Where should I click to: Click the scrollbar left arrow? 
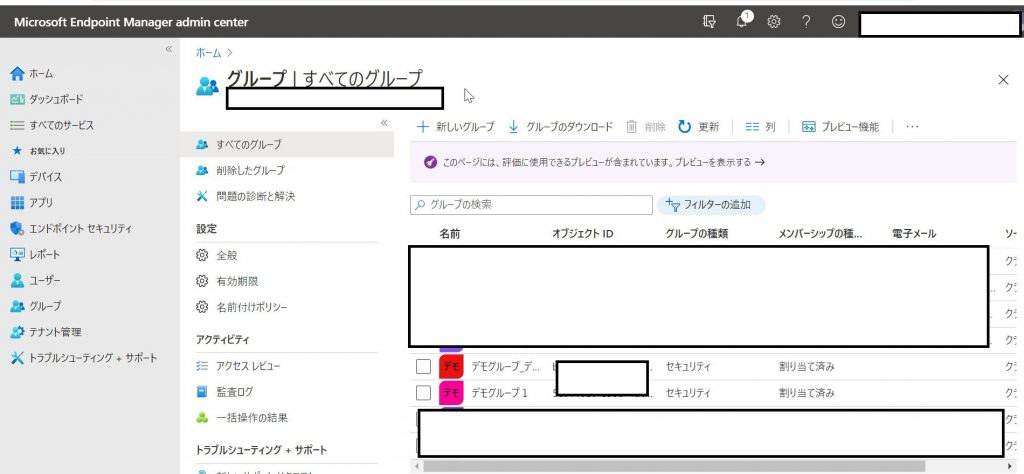click(415, 466)
